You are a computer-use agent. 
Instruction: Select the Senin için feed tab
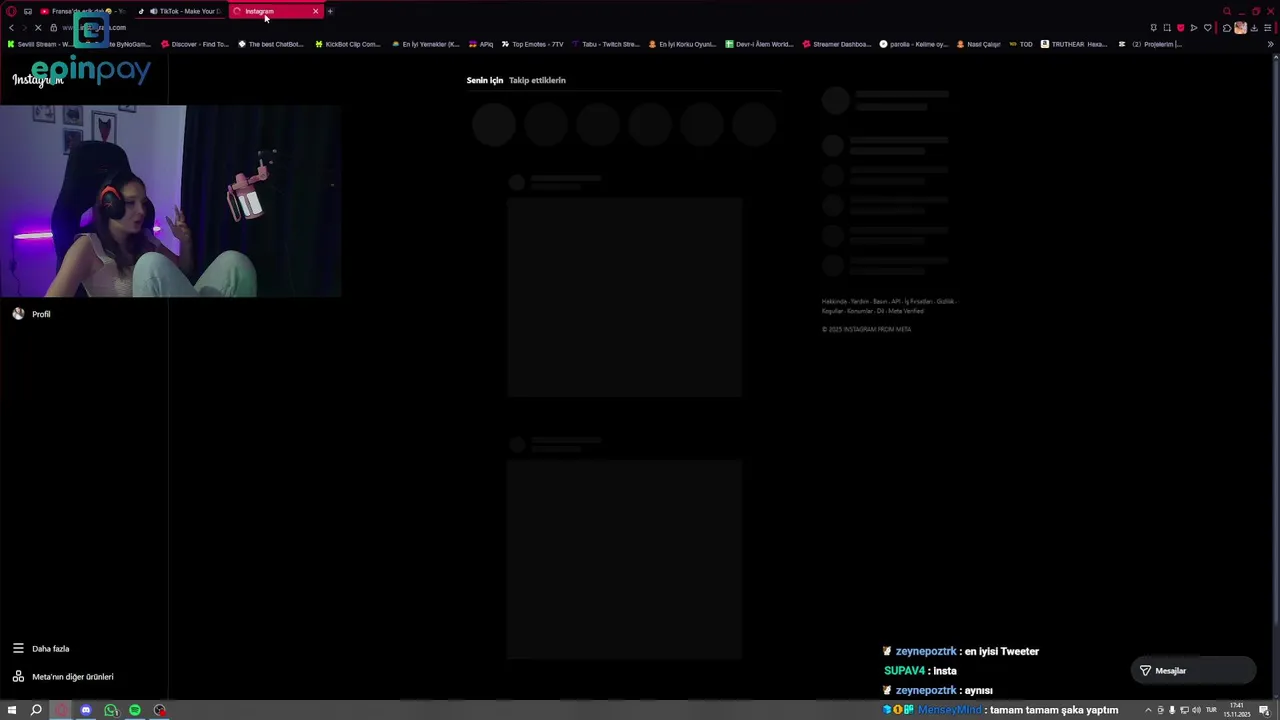(485, 80)
